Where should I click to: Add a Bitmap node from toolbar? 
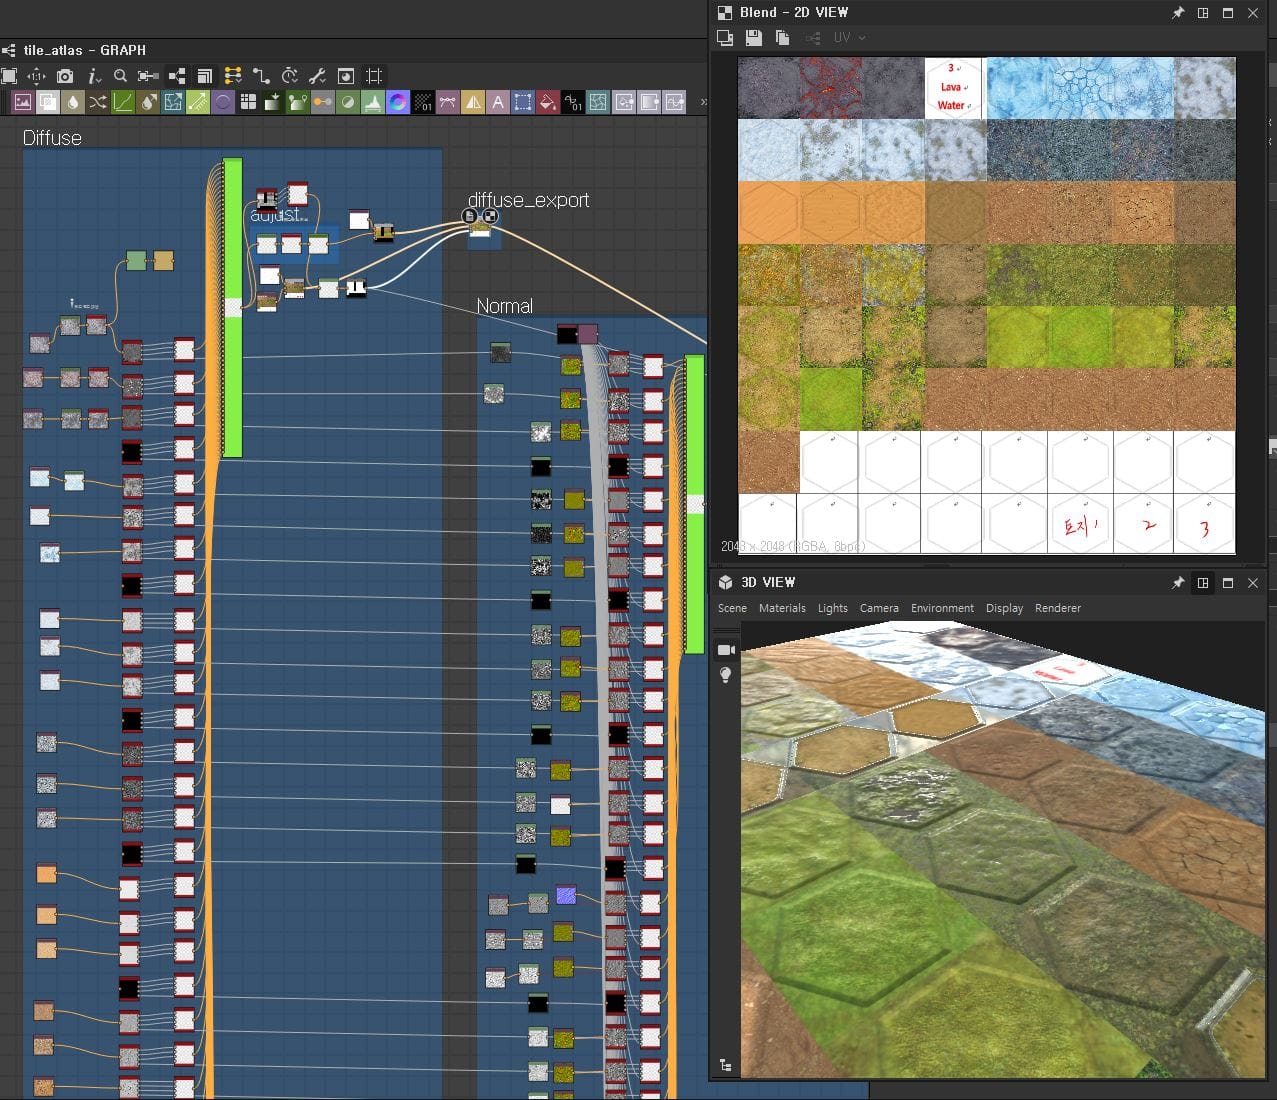(x=22, y=102)
